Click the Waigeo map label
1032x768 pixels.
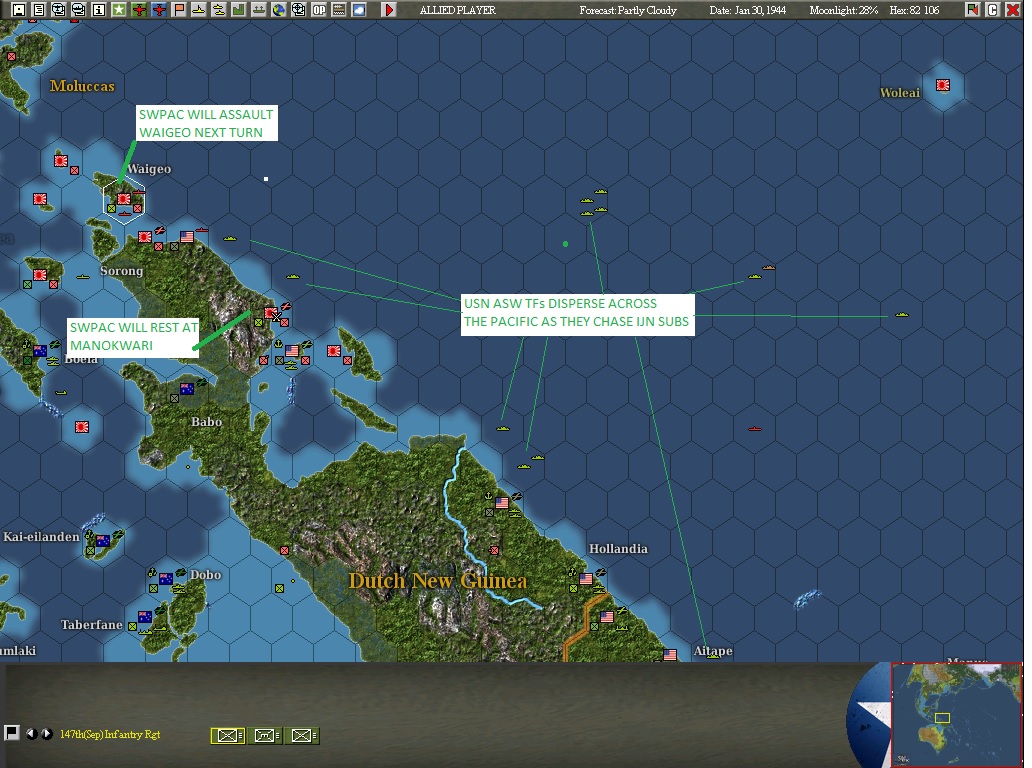point(149,169)
